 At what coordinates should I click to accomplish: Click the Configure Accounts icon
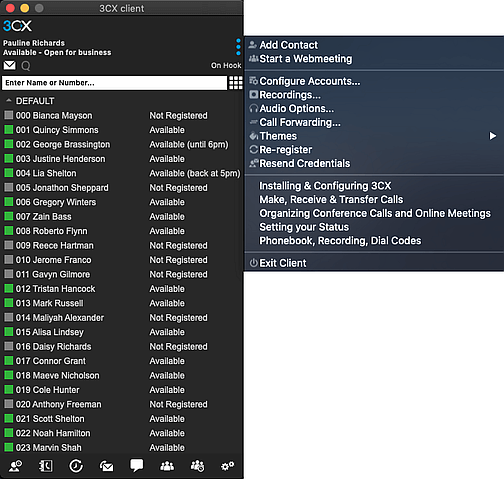254,81
